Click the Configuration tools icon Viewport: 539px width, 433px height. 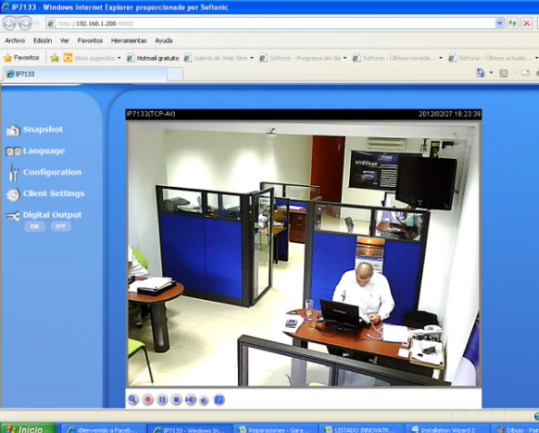pyautogui.click(x=13, y=173)
